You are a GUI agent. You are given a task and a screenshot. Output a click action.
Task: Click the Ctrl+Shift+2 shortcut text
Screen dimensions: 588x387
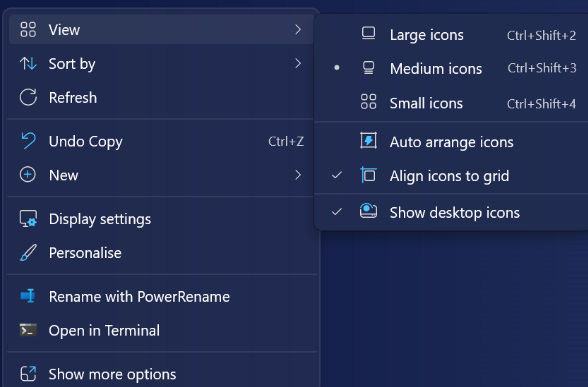tap(542, 35)
